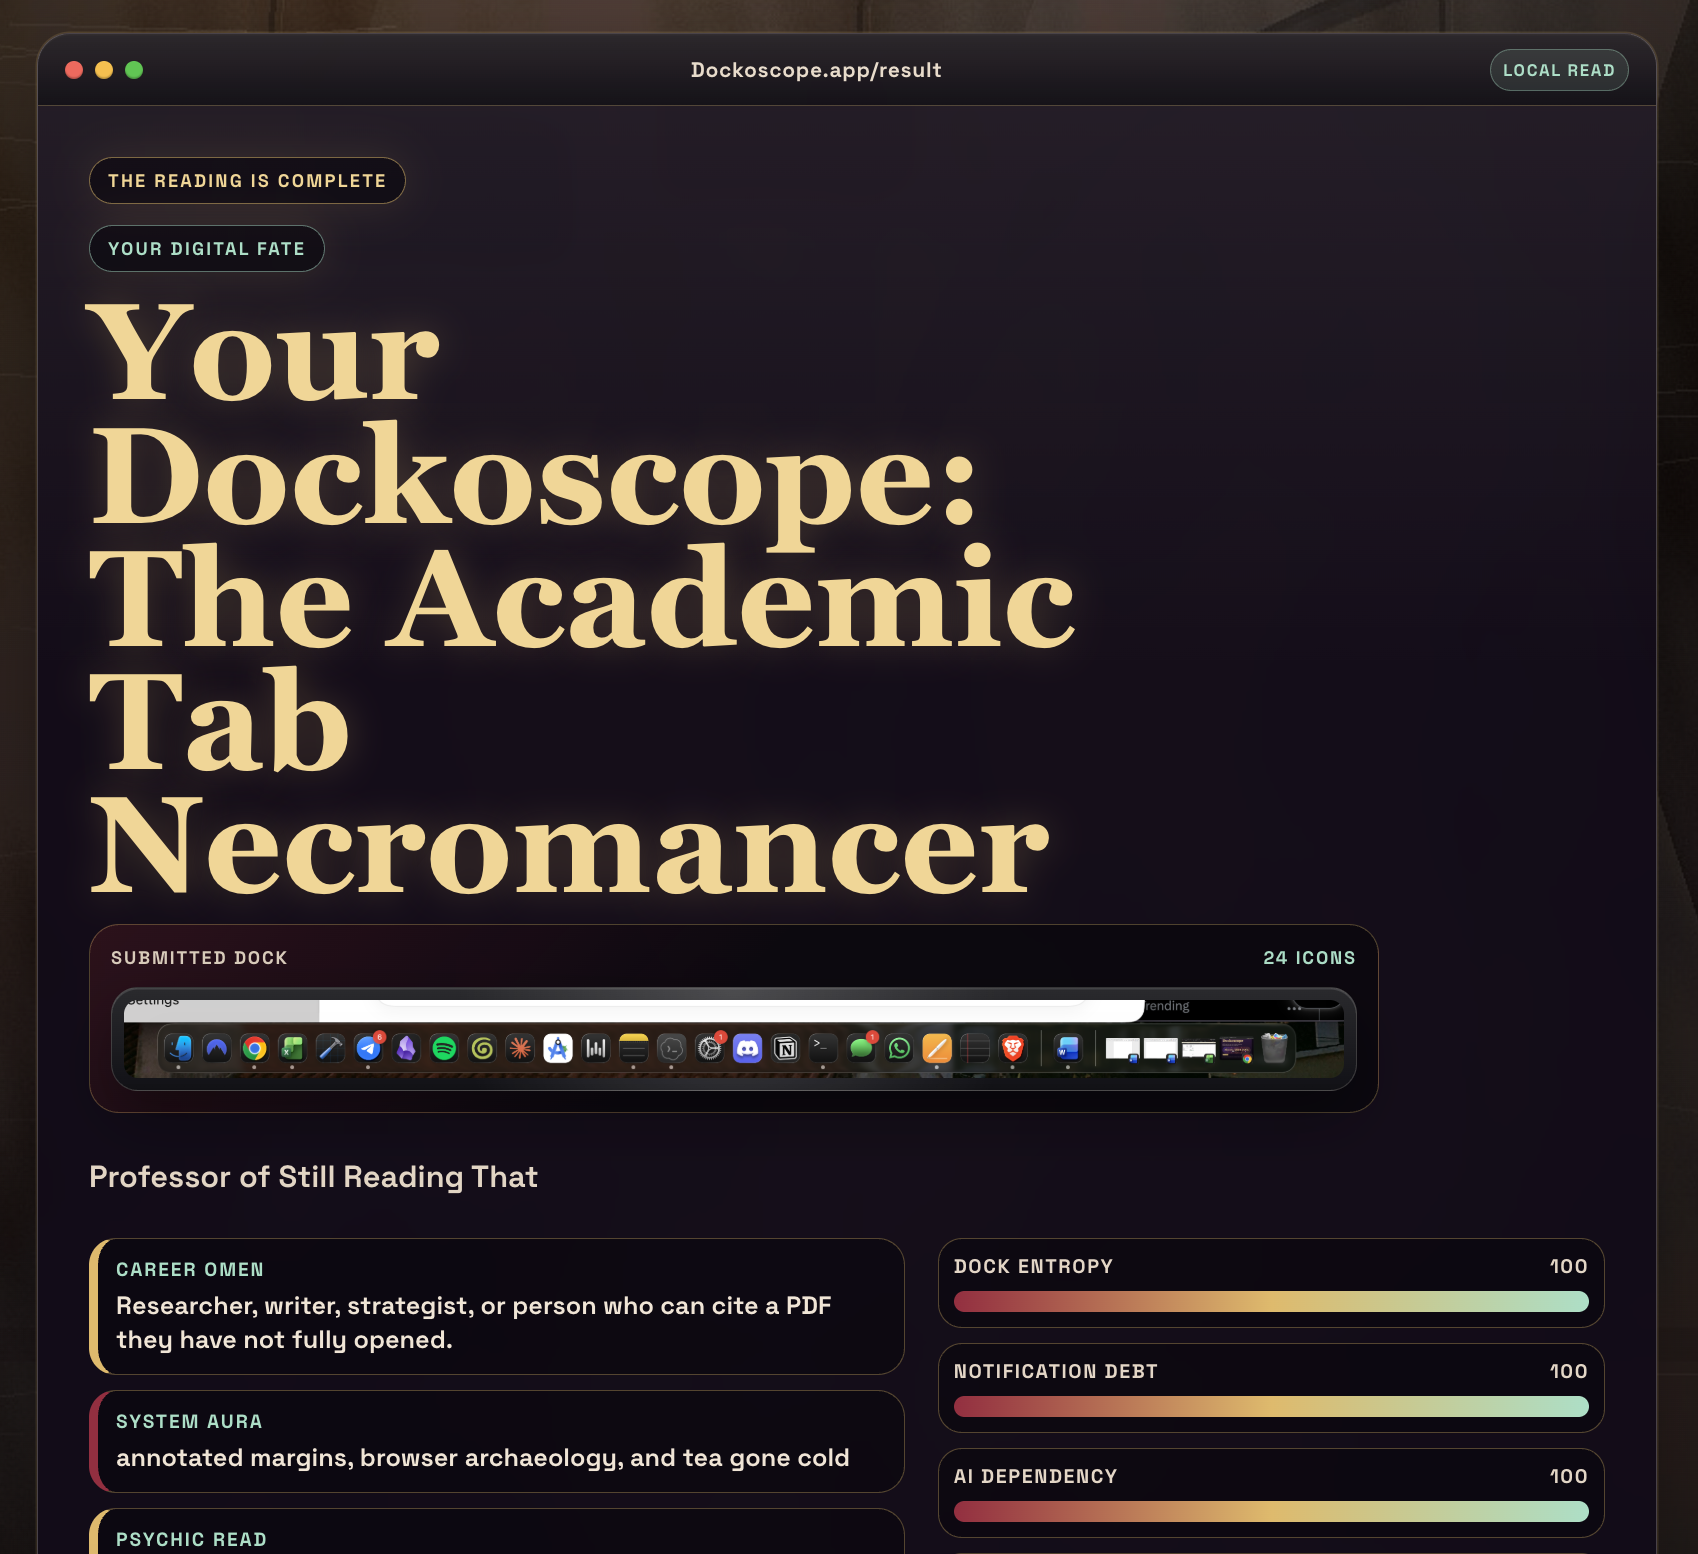Click the NordVPN mountain icon in the dock

pos(217,1048)
